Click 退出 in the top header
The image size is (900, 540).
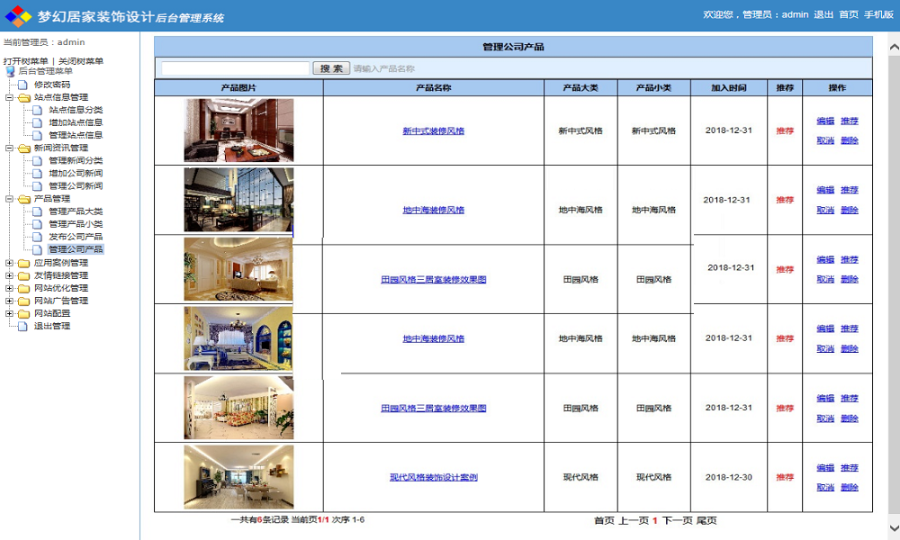pyautogui.click(x=823, y=14)
